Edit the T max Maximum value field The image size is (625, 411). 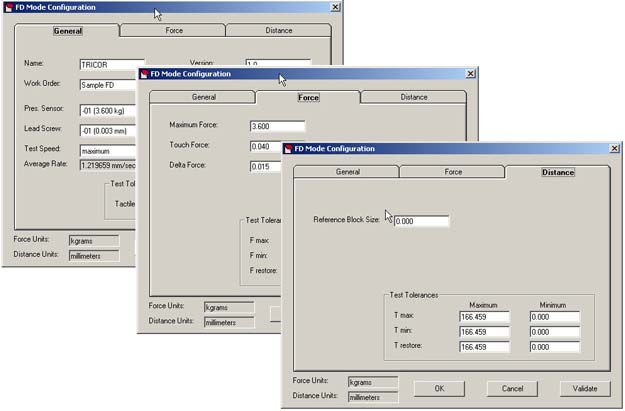coord(484,317)
